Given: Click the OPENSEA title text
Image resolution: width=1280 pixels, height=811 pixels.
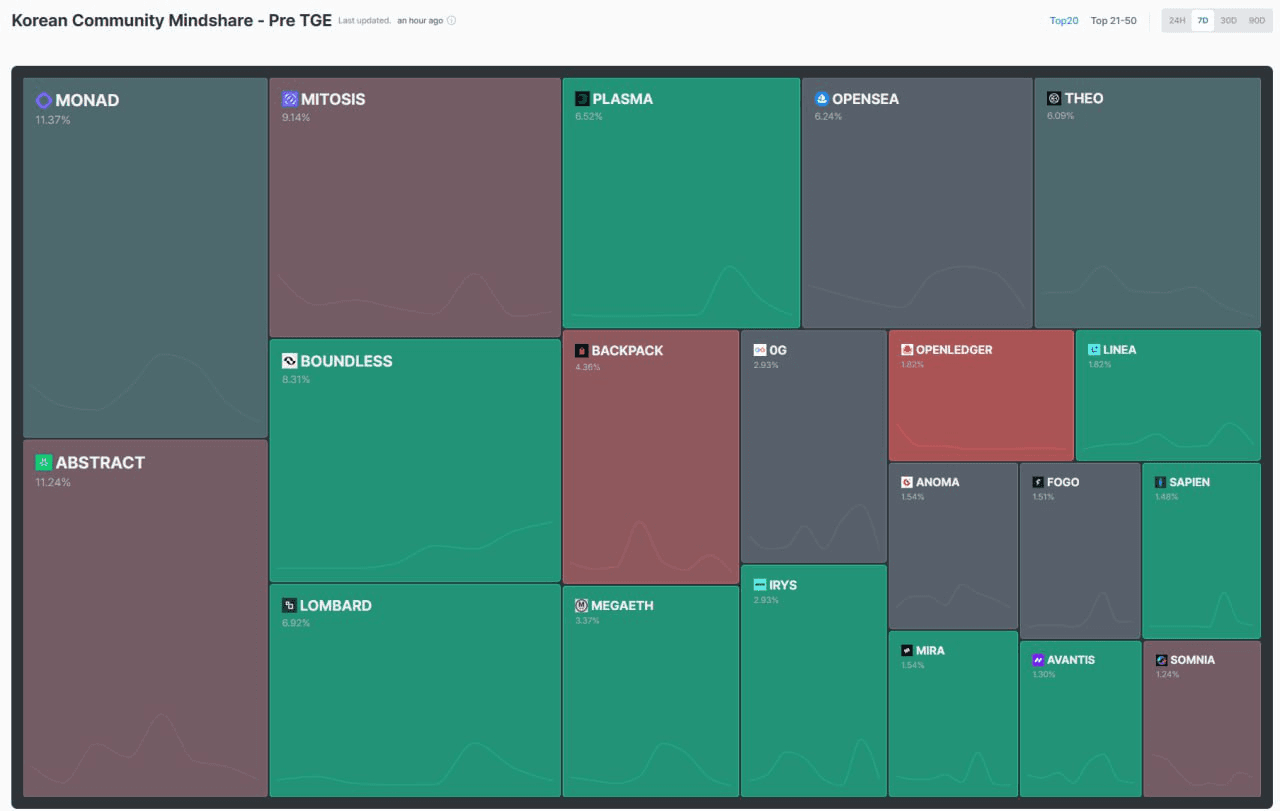Looking at the screenshot, I should [865, 99].
